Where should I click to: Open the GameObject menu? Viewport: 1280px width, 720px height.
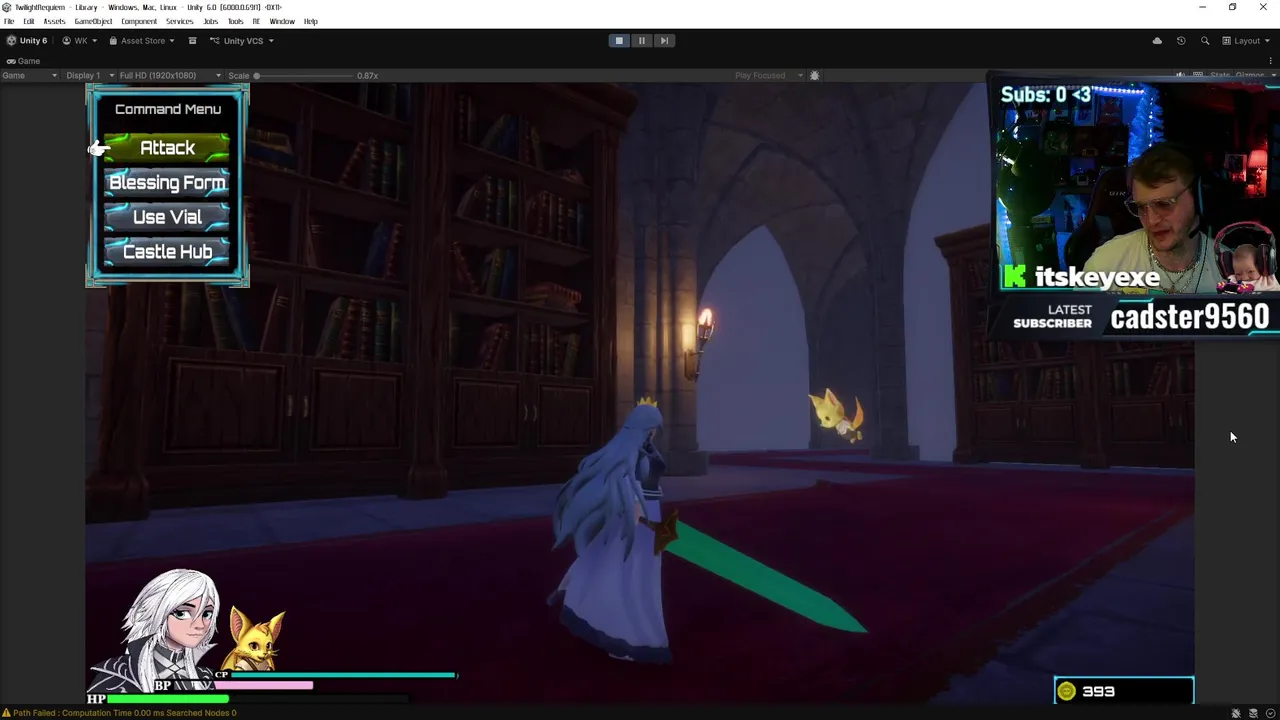(93, 21)
